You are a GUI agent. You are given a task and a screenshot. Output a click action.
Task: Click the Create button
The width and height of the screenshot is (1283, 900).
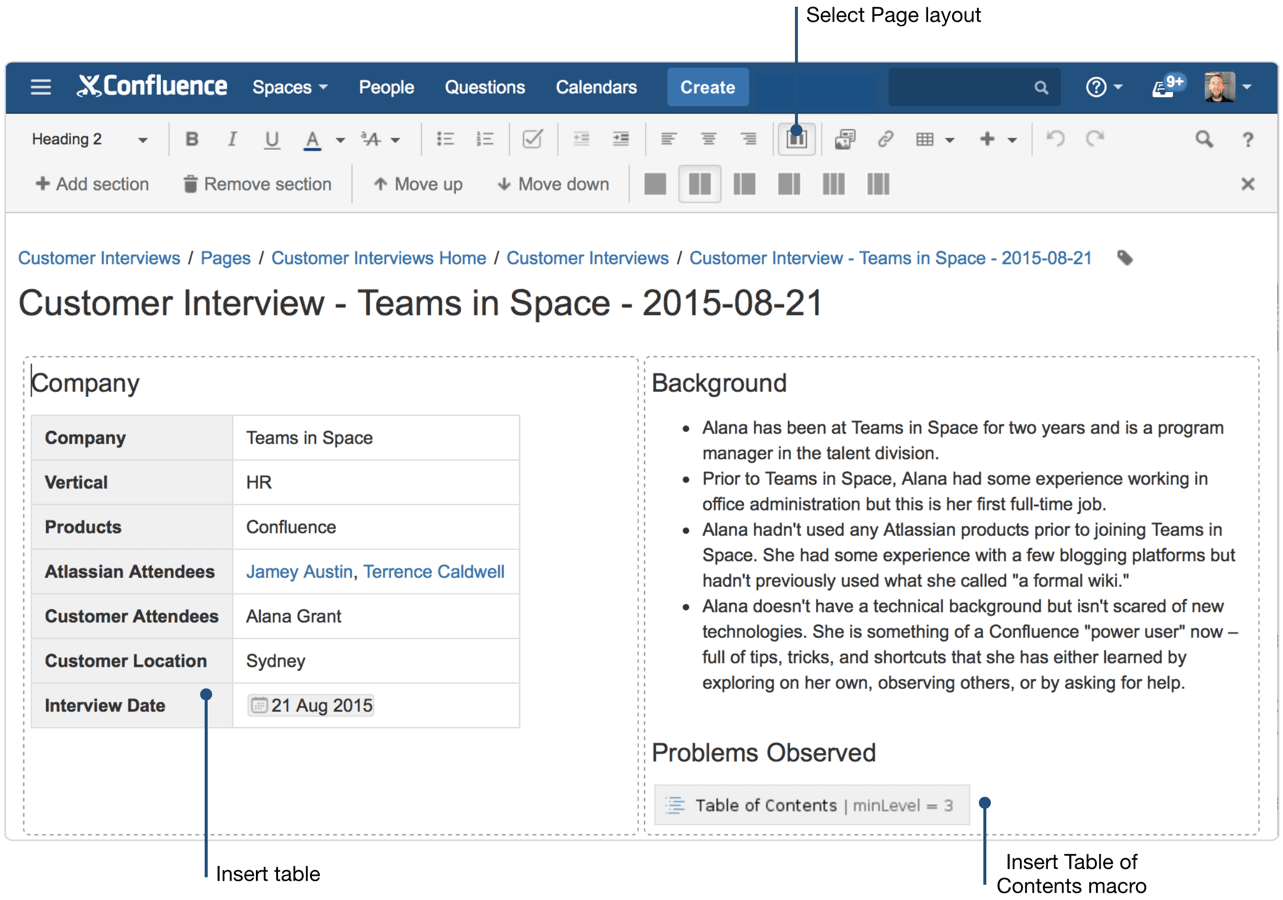(707, 87)
